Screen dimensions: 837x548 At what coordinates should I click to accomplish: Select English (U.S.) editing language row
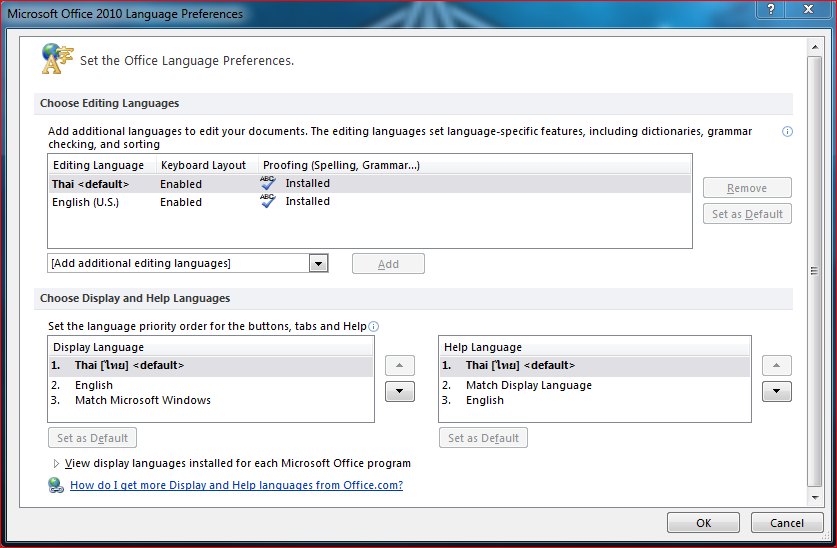(x=370, y=202)
